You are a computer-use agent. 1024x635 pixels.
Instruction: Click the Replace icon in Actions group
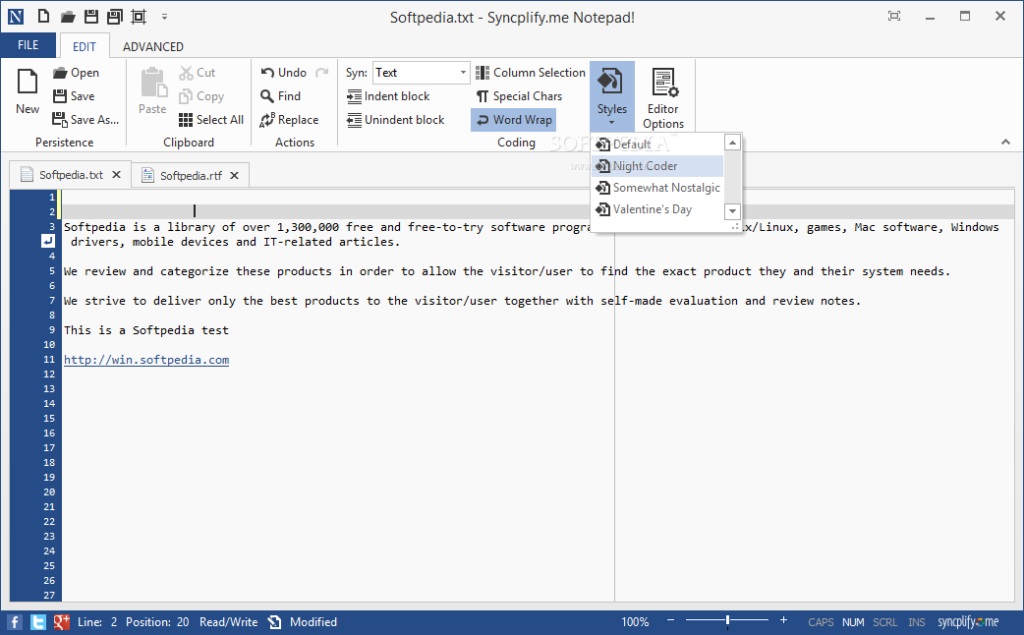point(267,120)
